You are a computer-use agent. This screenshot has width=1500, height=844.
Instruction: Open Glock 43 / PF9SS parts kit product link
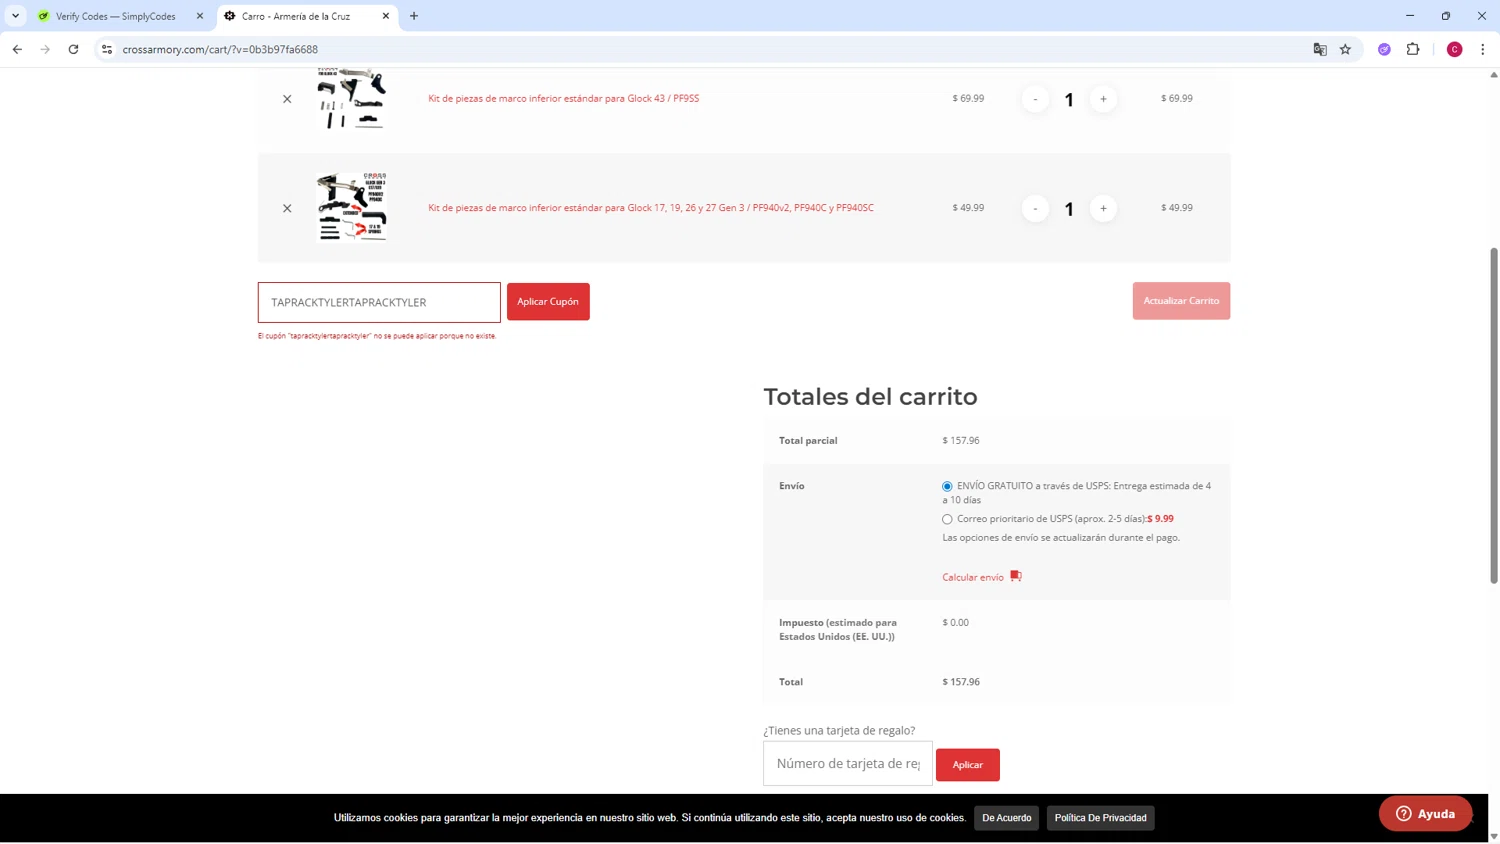coord(563,98)
